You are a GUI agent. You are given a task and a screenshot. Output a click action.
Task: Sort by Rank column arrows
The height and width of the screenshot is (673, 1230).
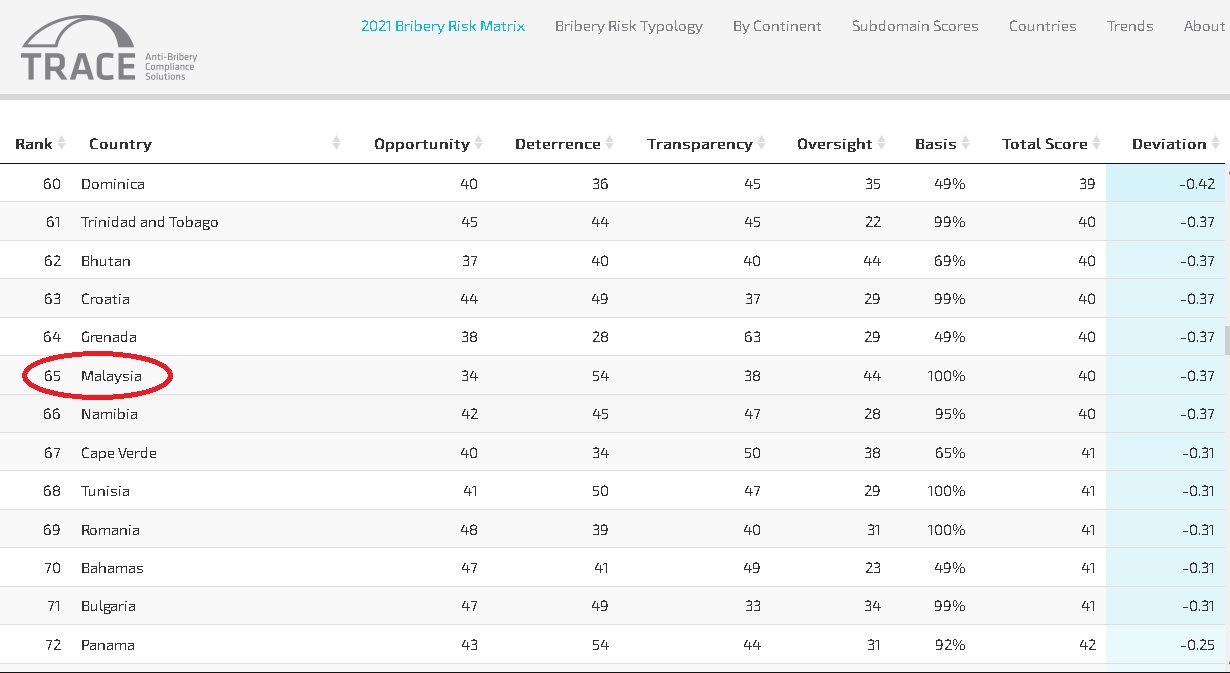point(62,144)
